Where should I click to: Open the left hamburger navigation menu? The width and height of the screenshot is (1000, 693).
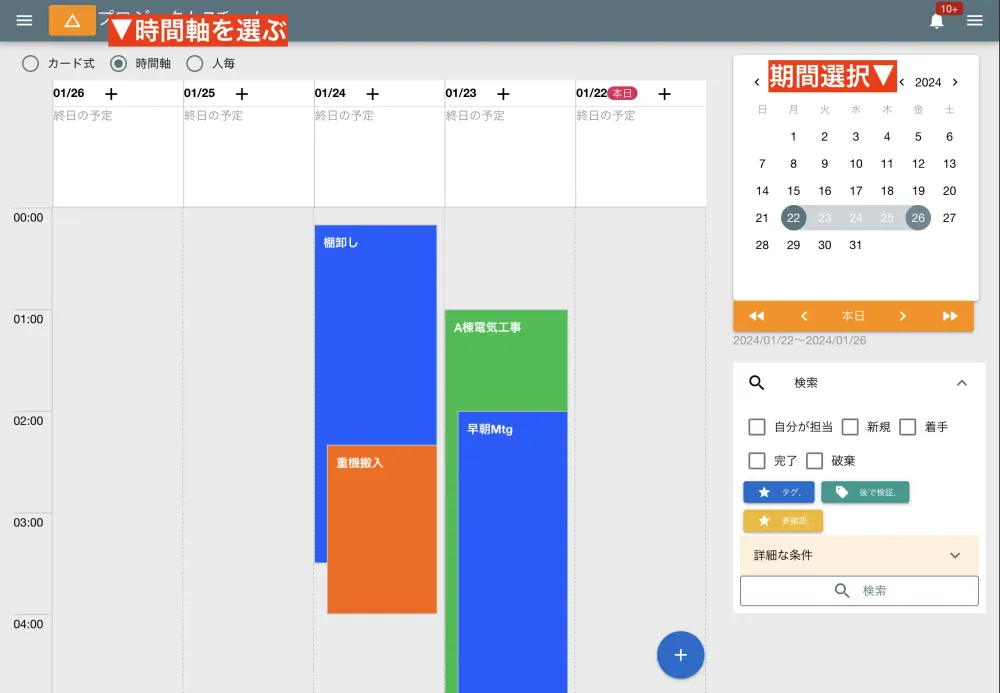pos(23,19)
